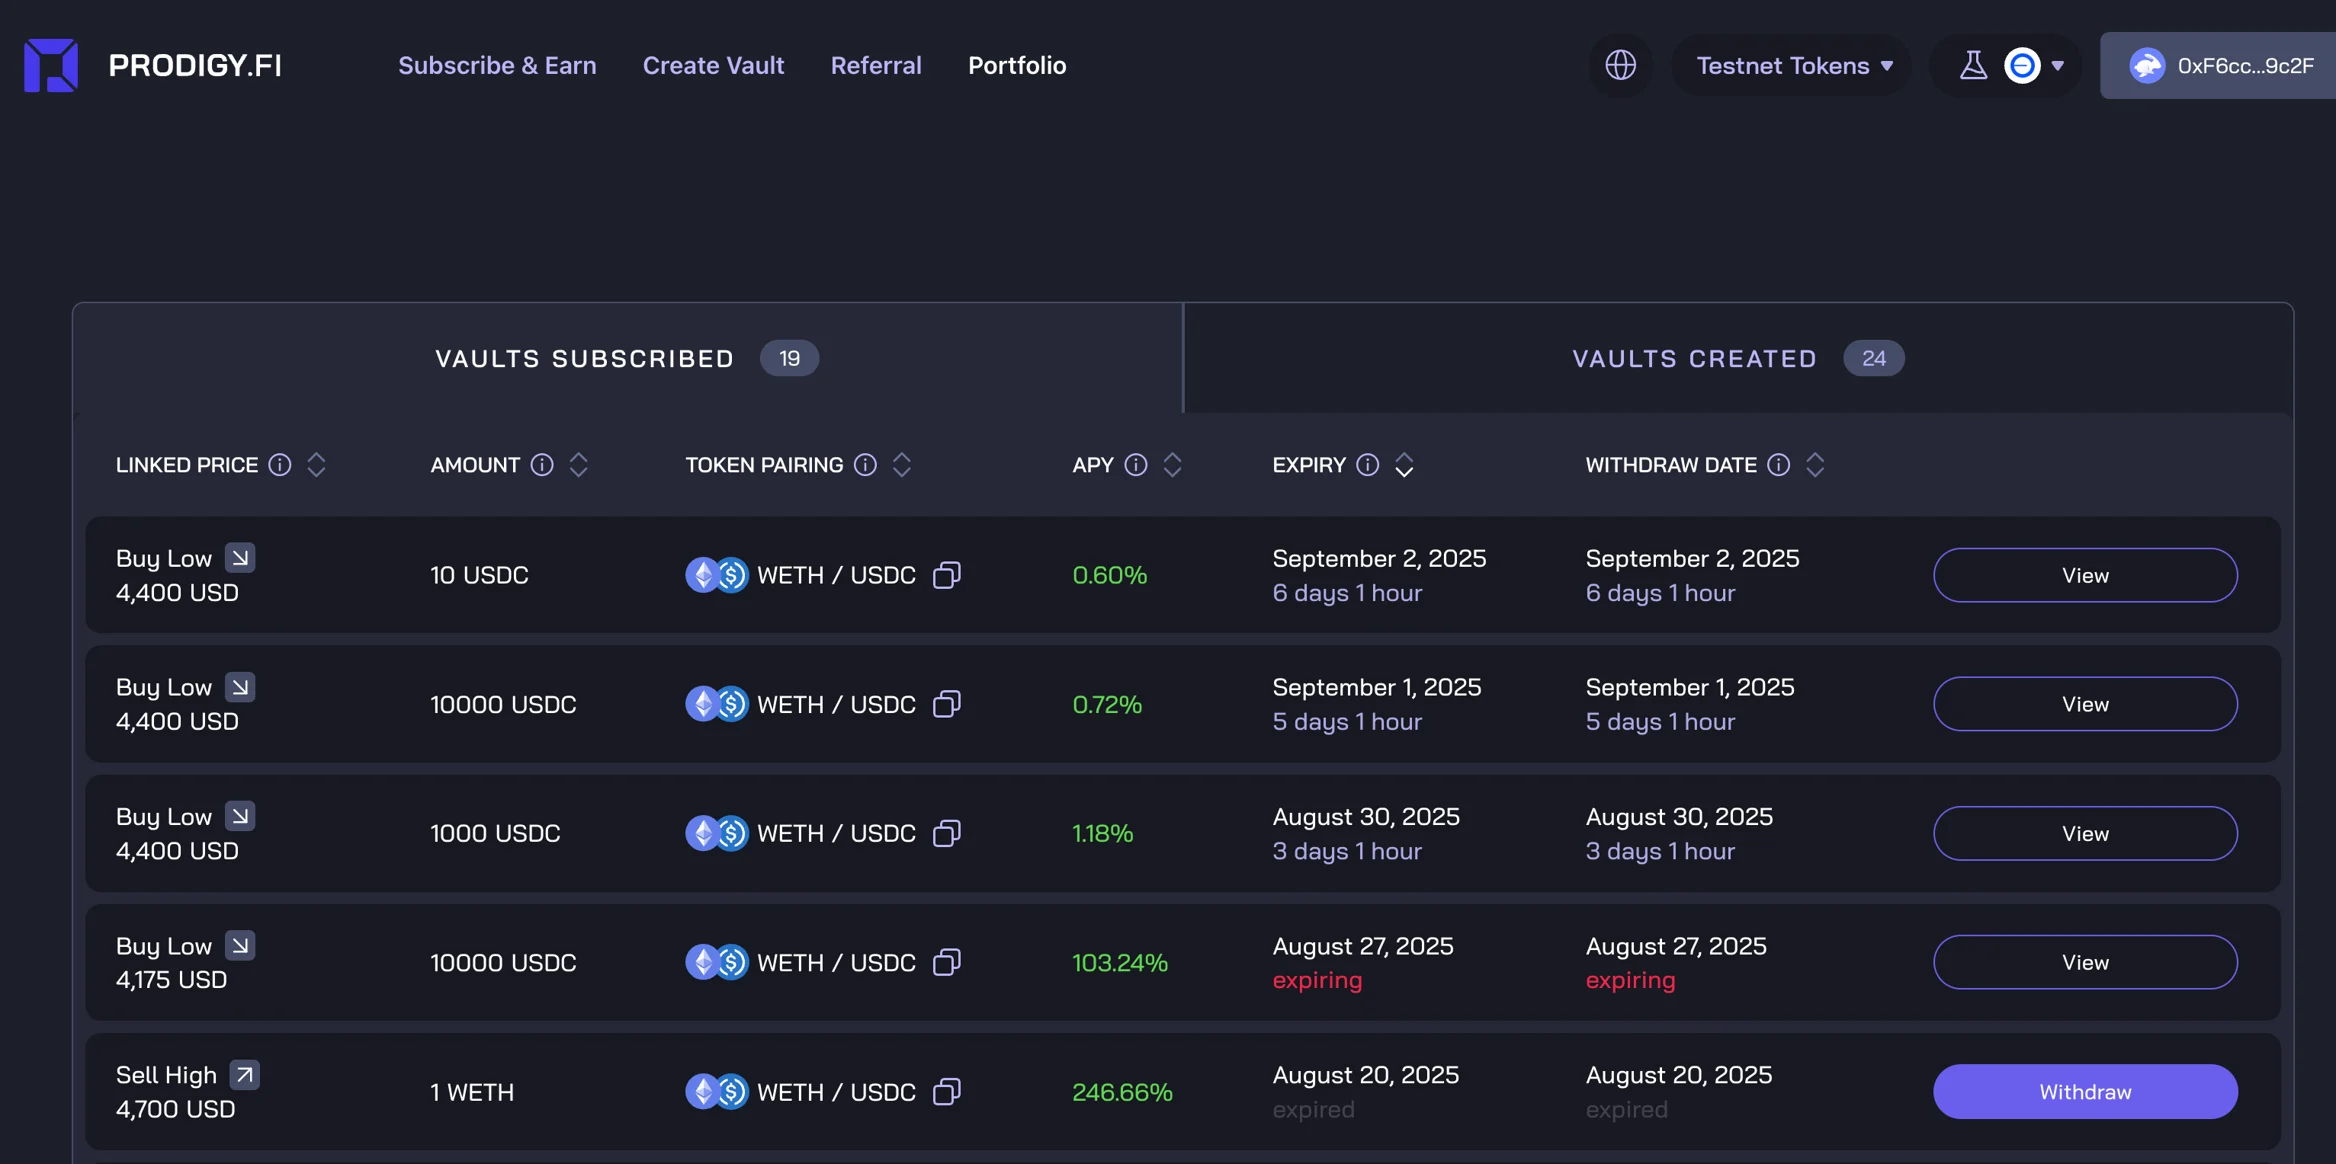Click the info icon beside Withdraw Date

click(x=1778, y=465)
